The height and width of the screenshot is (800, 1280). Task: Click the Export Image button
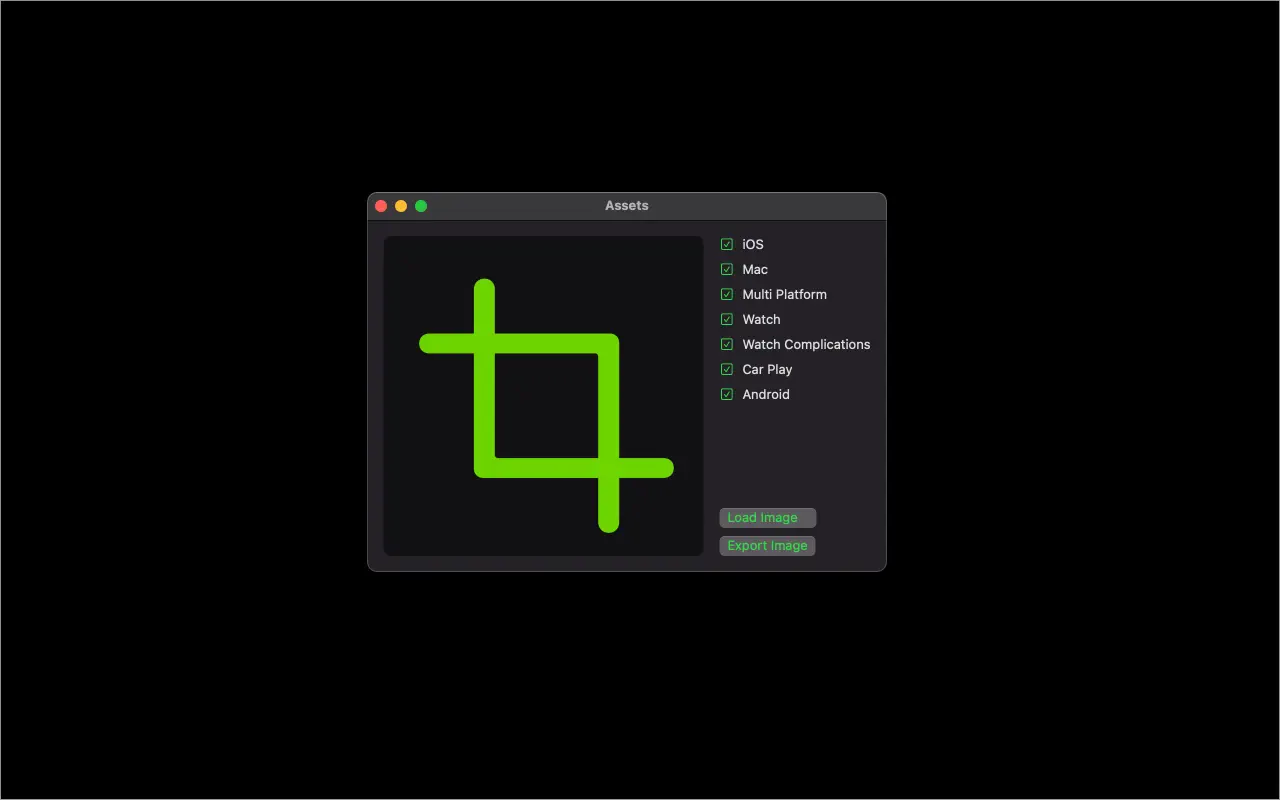(767, 545)
